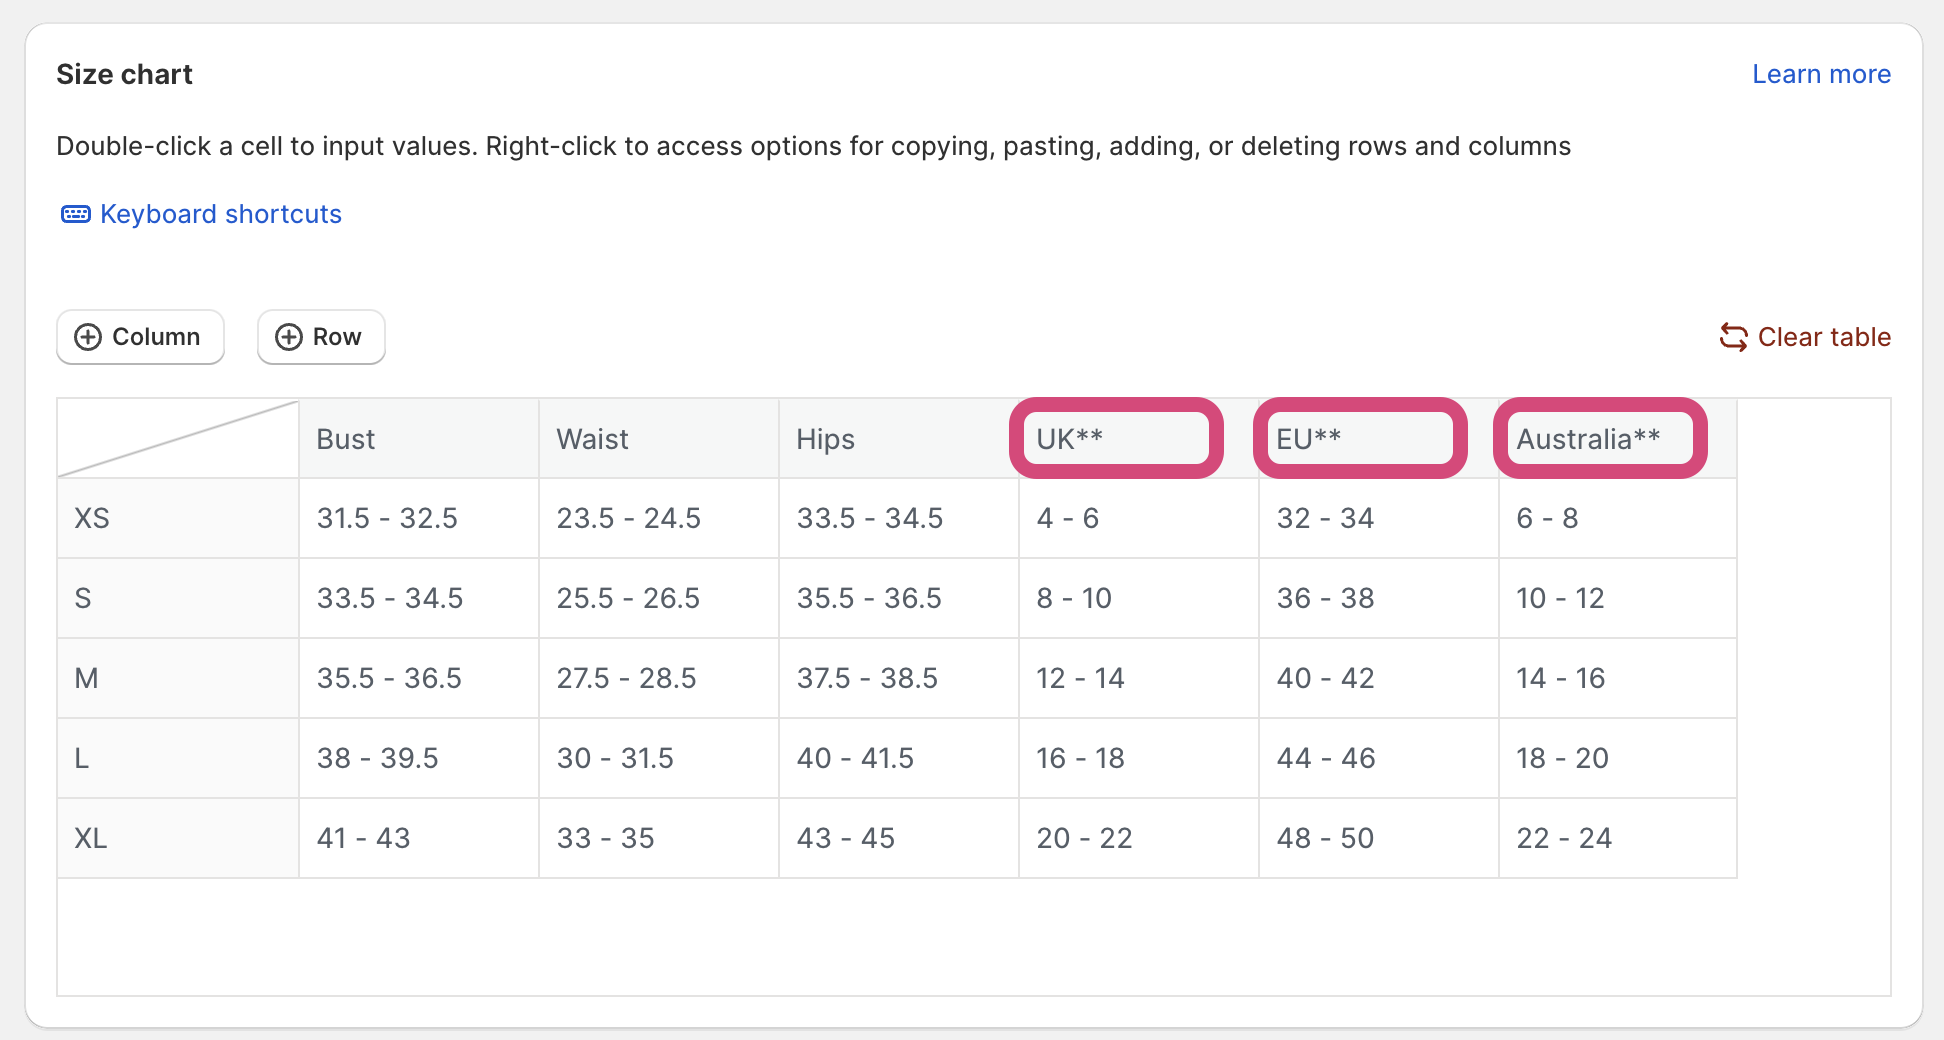
Task: Select the Waist column header
Action: [x=659, y=439]
